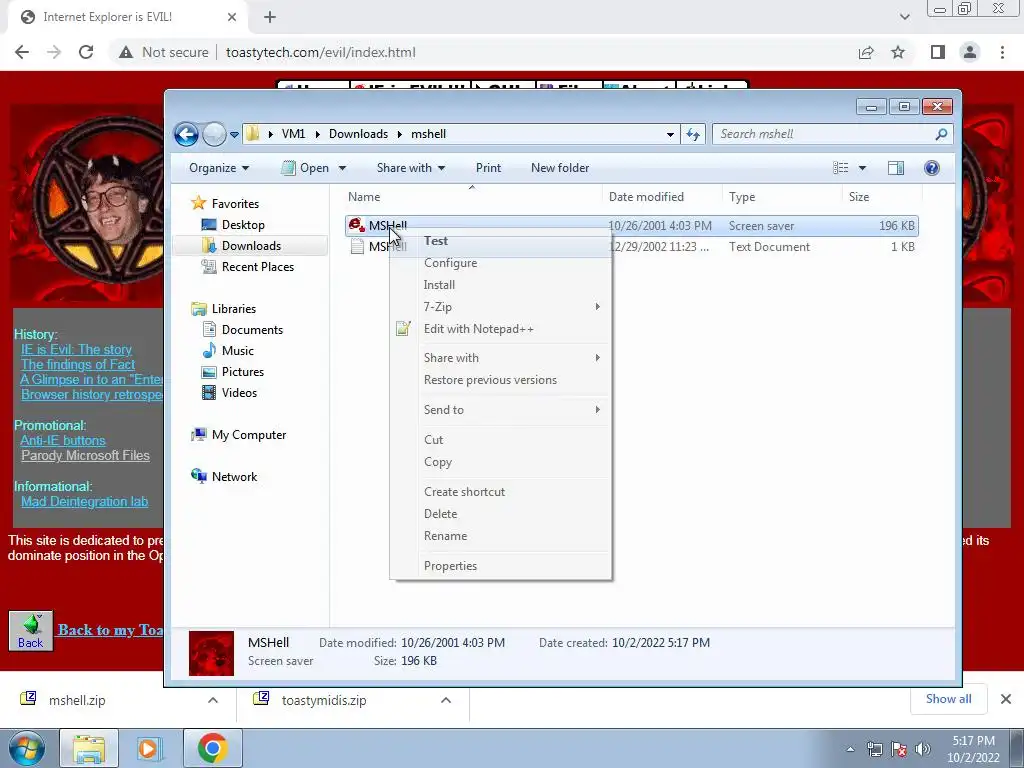Screen dimensions: 1024x768
Task: Click Show all downloads button
Action: click(x=948, y=699)
